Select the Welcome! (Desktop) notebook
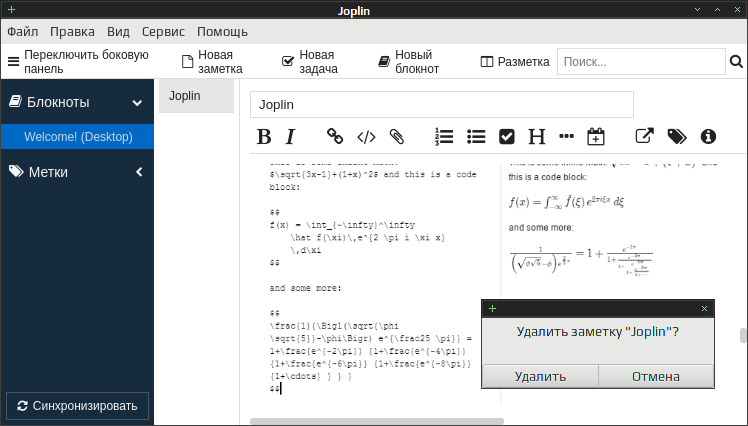This screenshot has height=426, width=748. pos(77,137)
